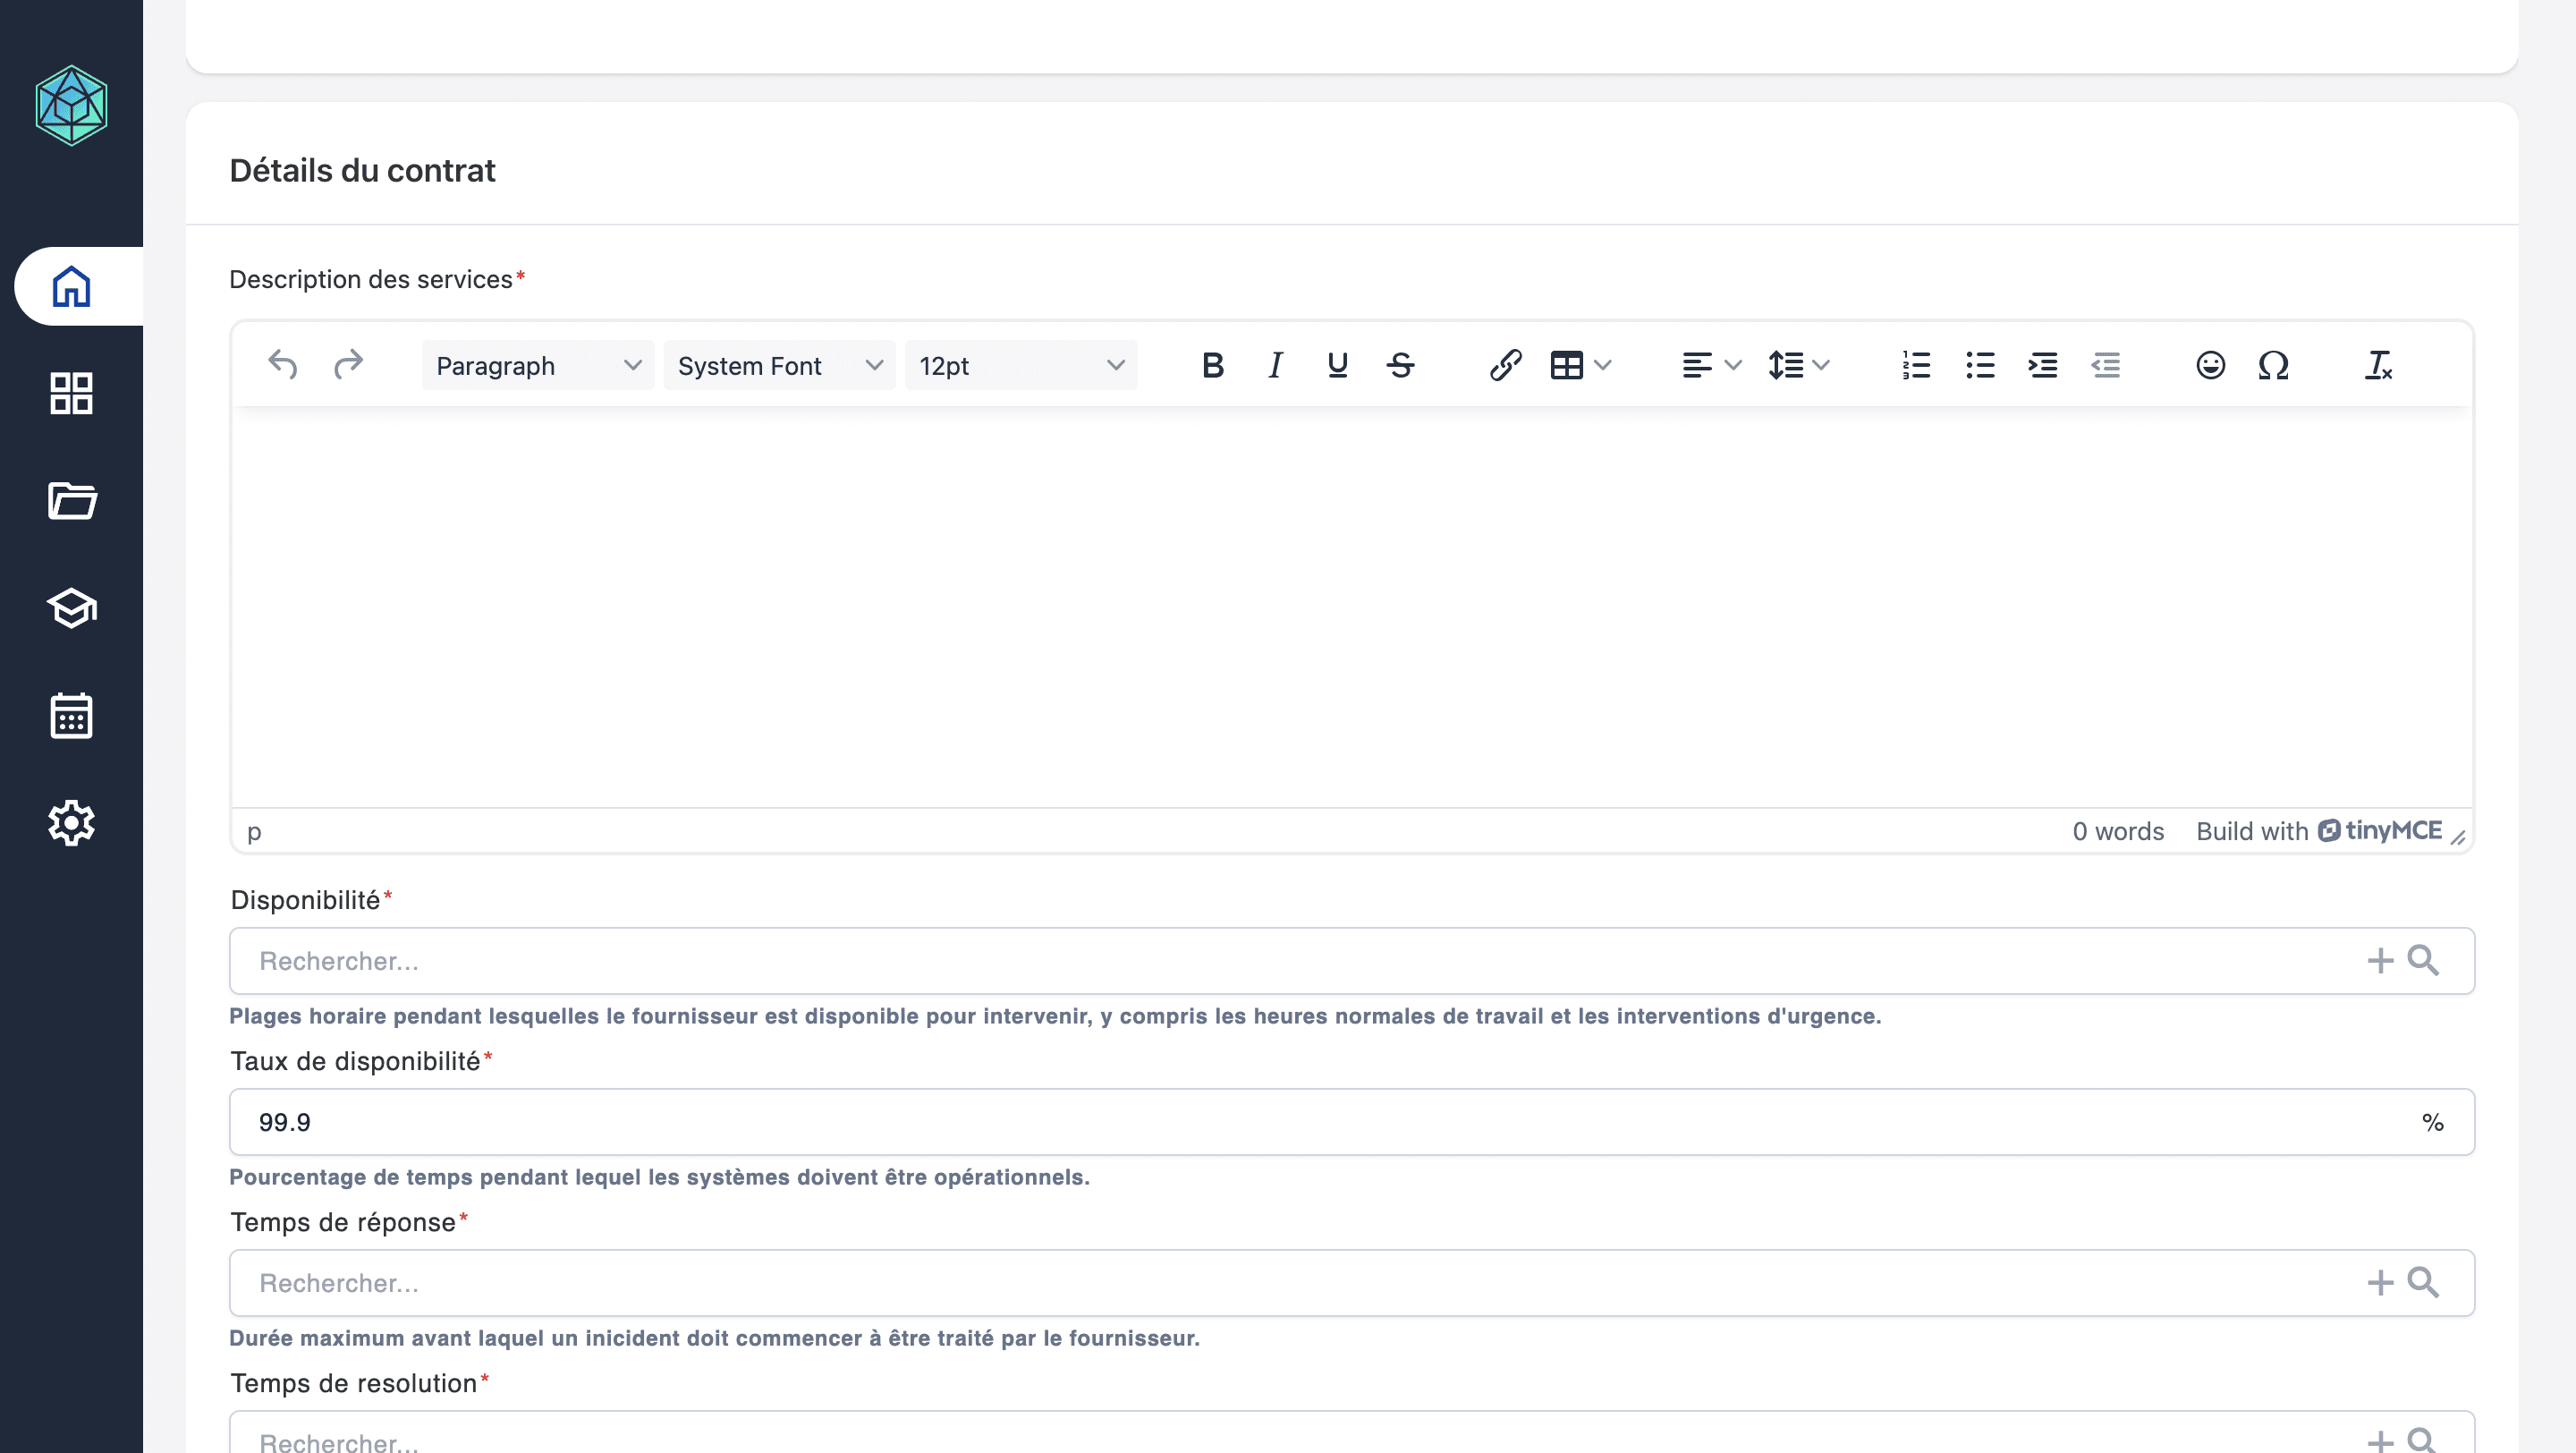
Task: Open special characters with the Omega icon
Action: click(2273, 366)
